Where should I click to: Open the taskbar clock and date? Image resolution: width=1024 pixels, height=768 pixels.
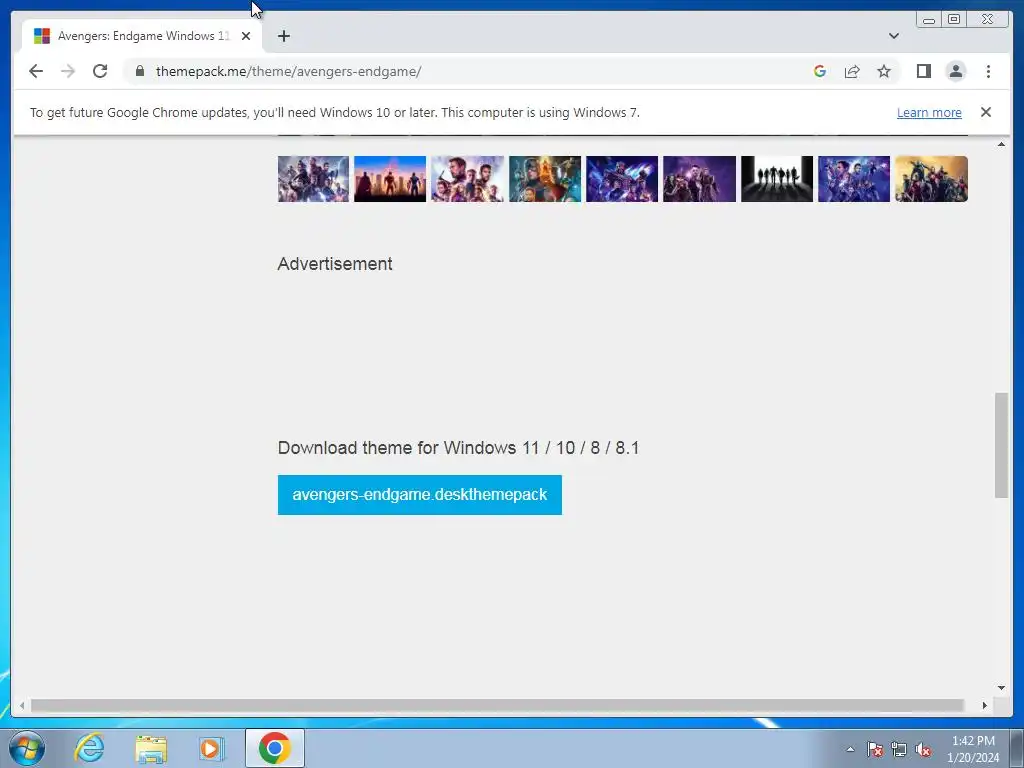(x=973, y=749)
